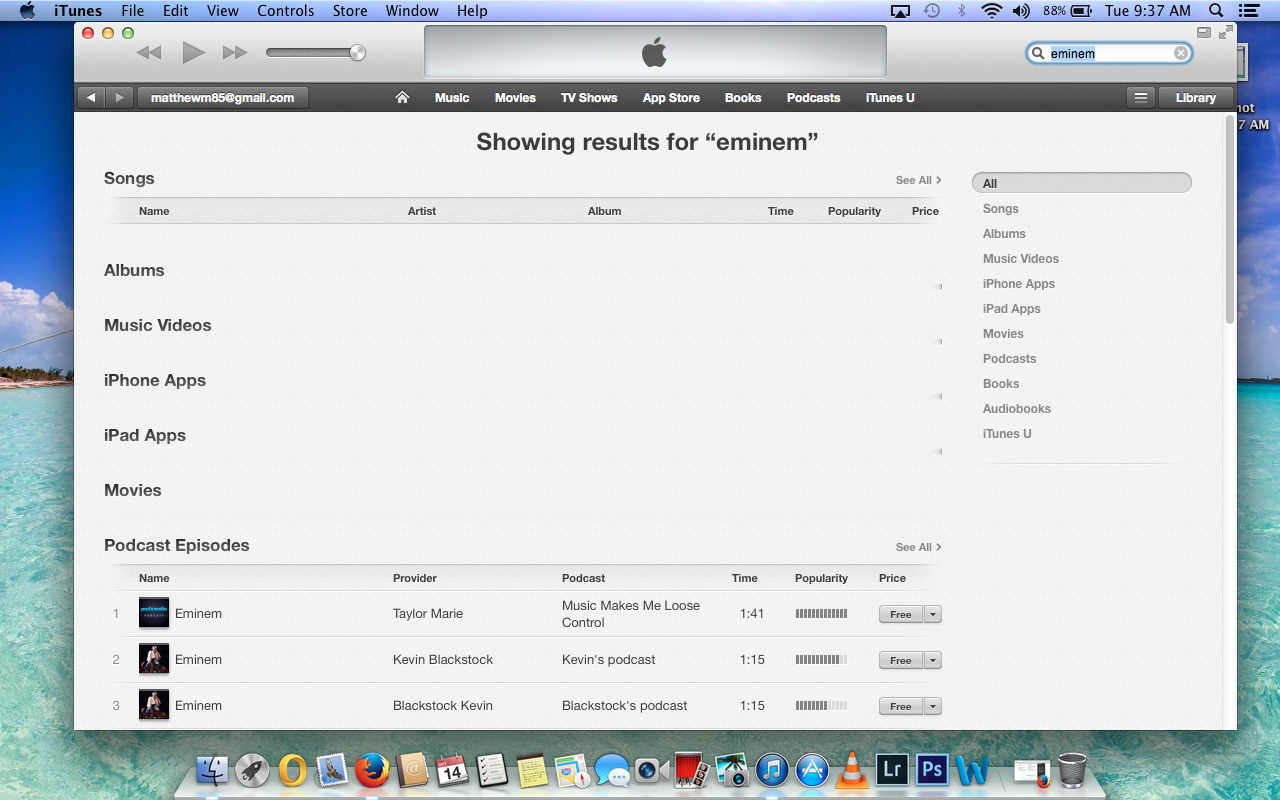Click the Wi-Fi status icon
This screenshot has height=800, width=1280.
pyautogui.click(x=992, y=11)
